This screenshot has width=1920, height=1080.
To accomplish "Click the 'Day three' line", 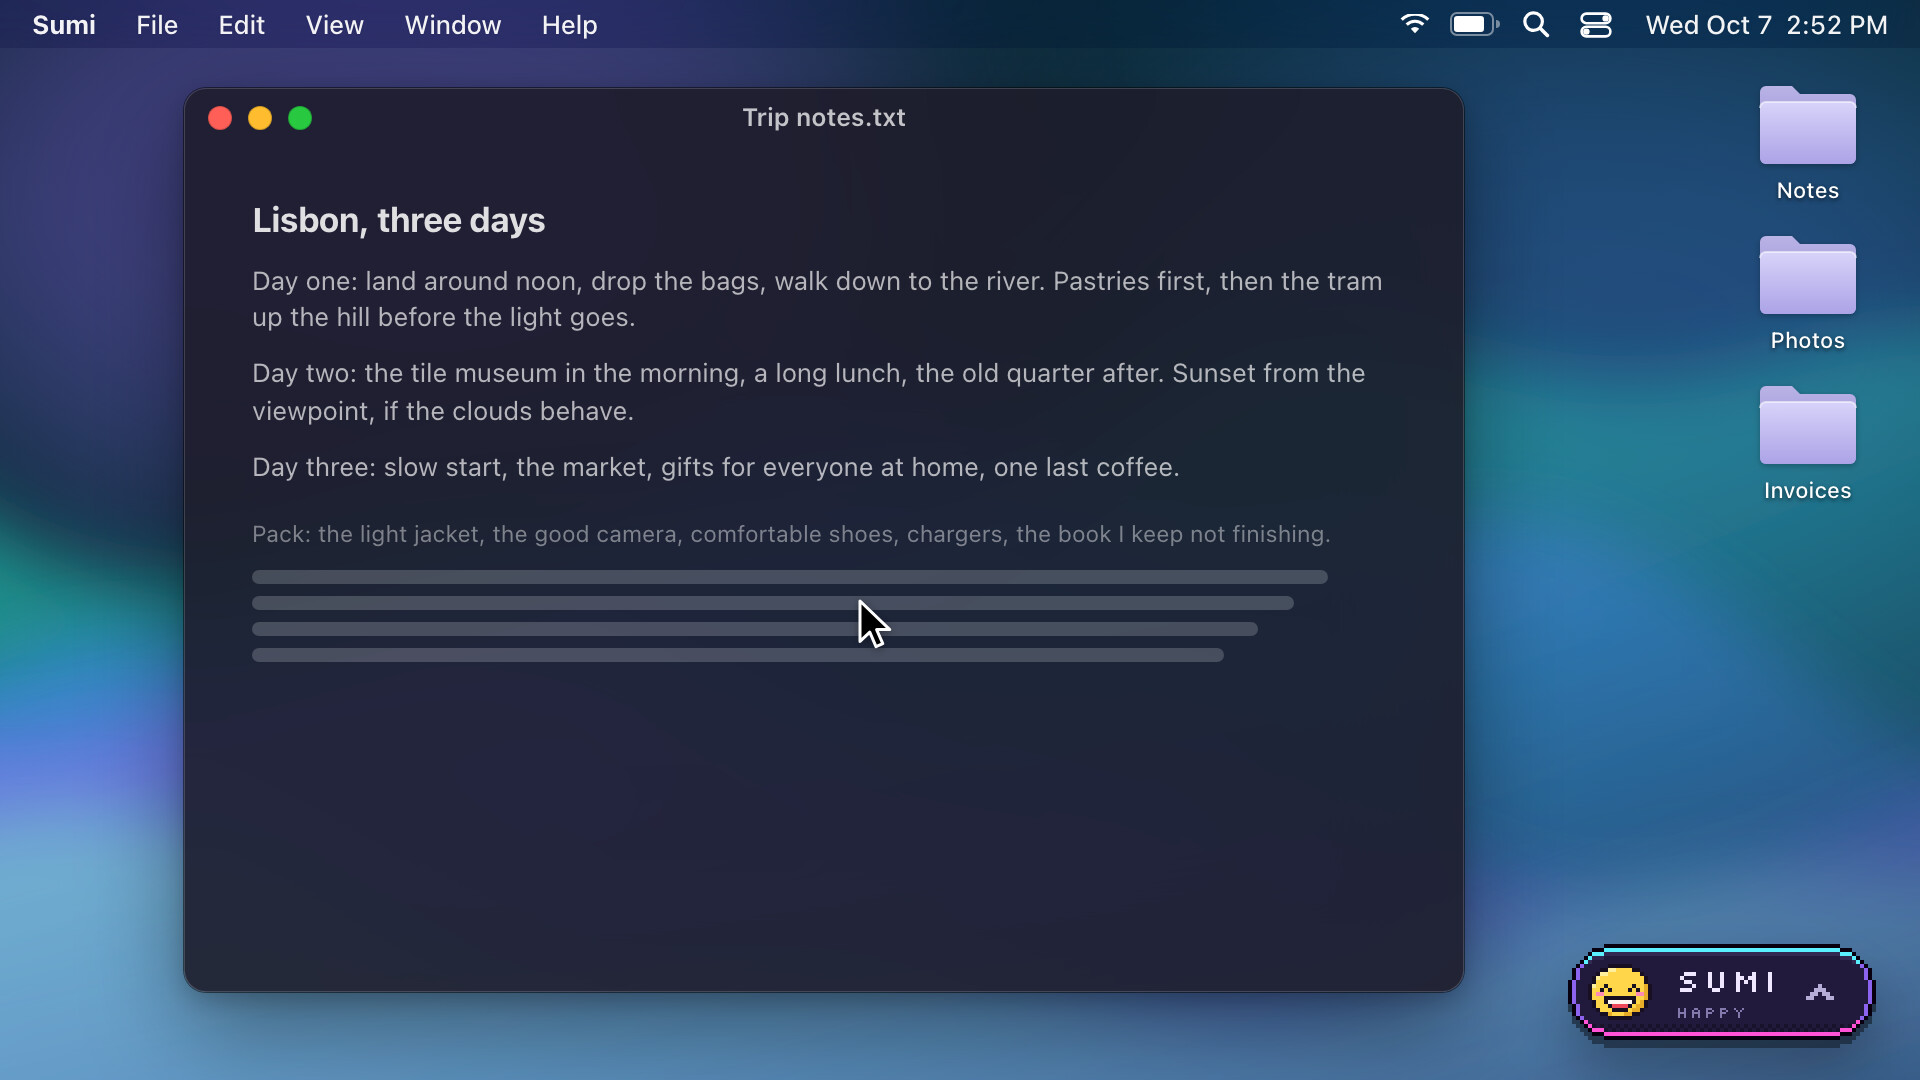I will point(716,467).
